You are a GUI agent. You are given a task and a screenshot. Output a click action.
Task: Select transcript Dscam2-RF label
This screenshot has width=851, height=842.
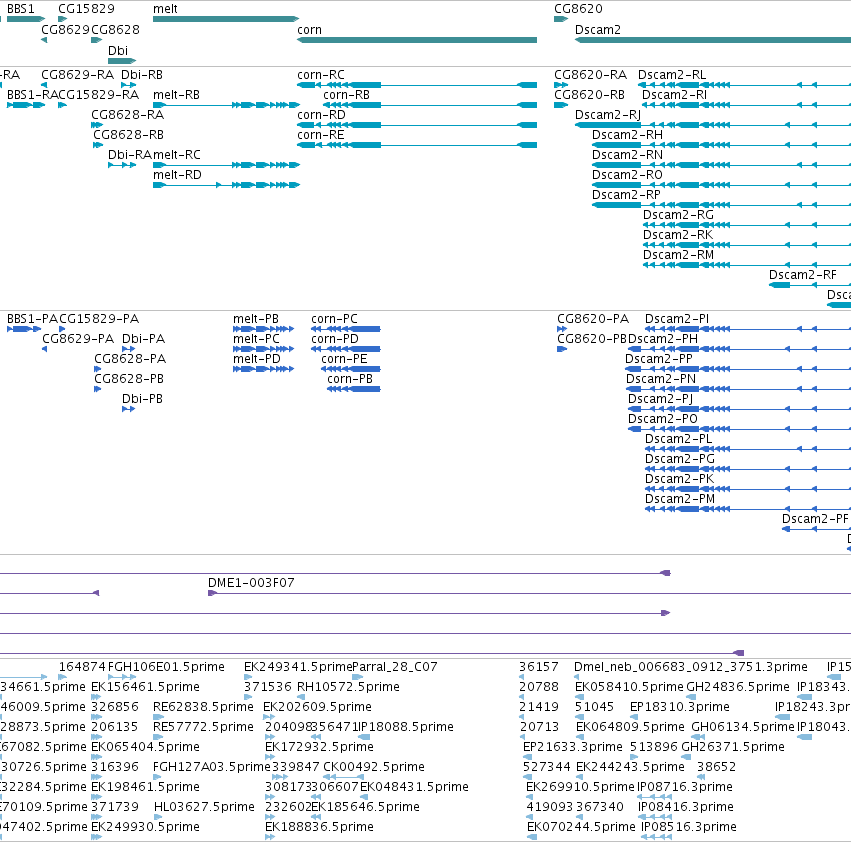[803, 275]
